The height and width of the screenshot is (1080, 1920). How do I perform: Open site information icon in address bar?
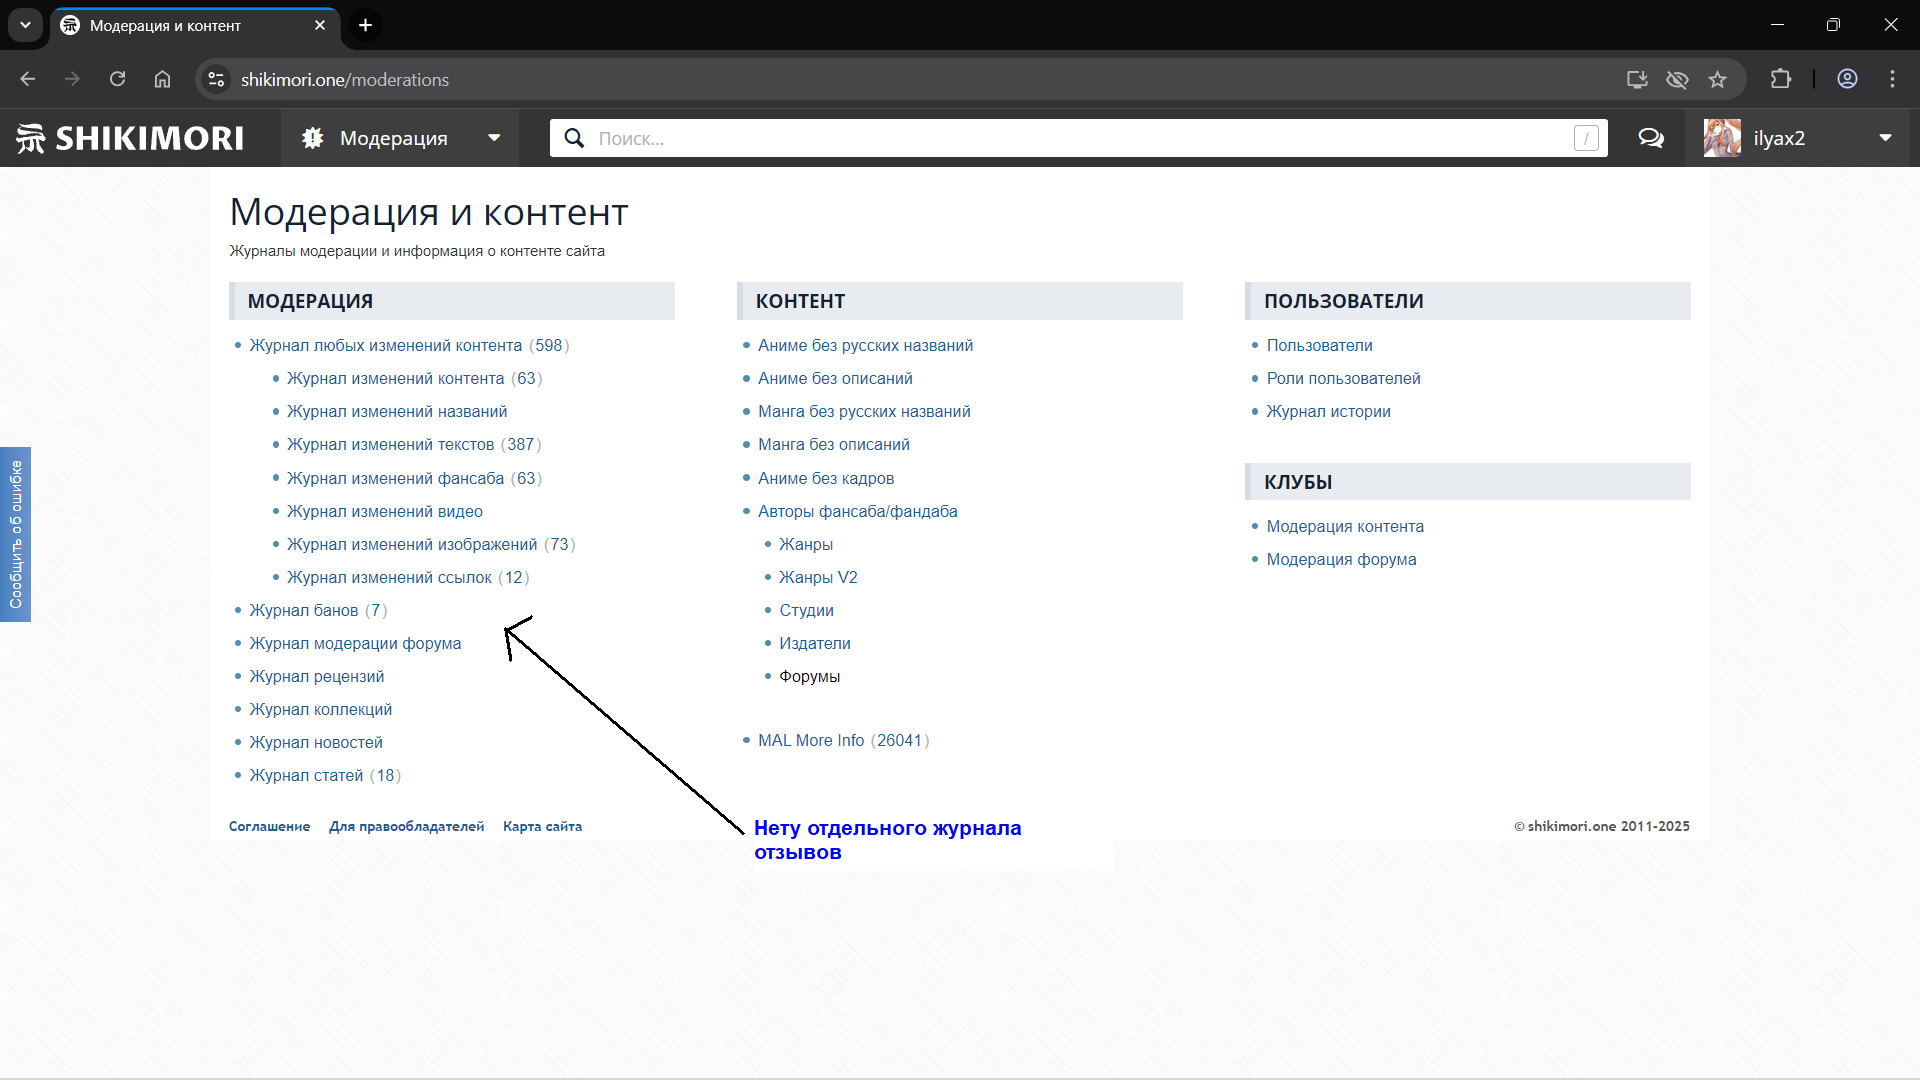point(216,79)
